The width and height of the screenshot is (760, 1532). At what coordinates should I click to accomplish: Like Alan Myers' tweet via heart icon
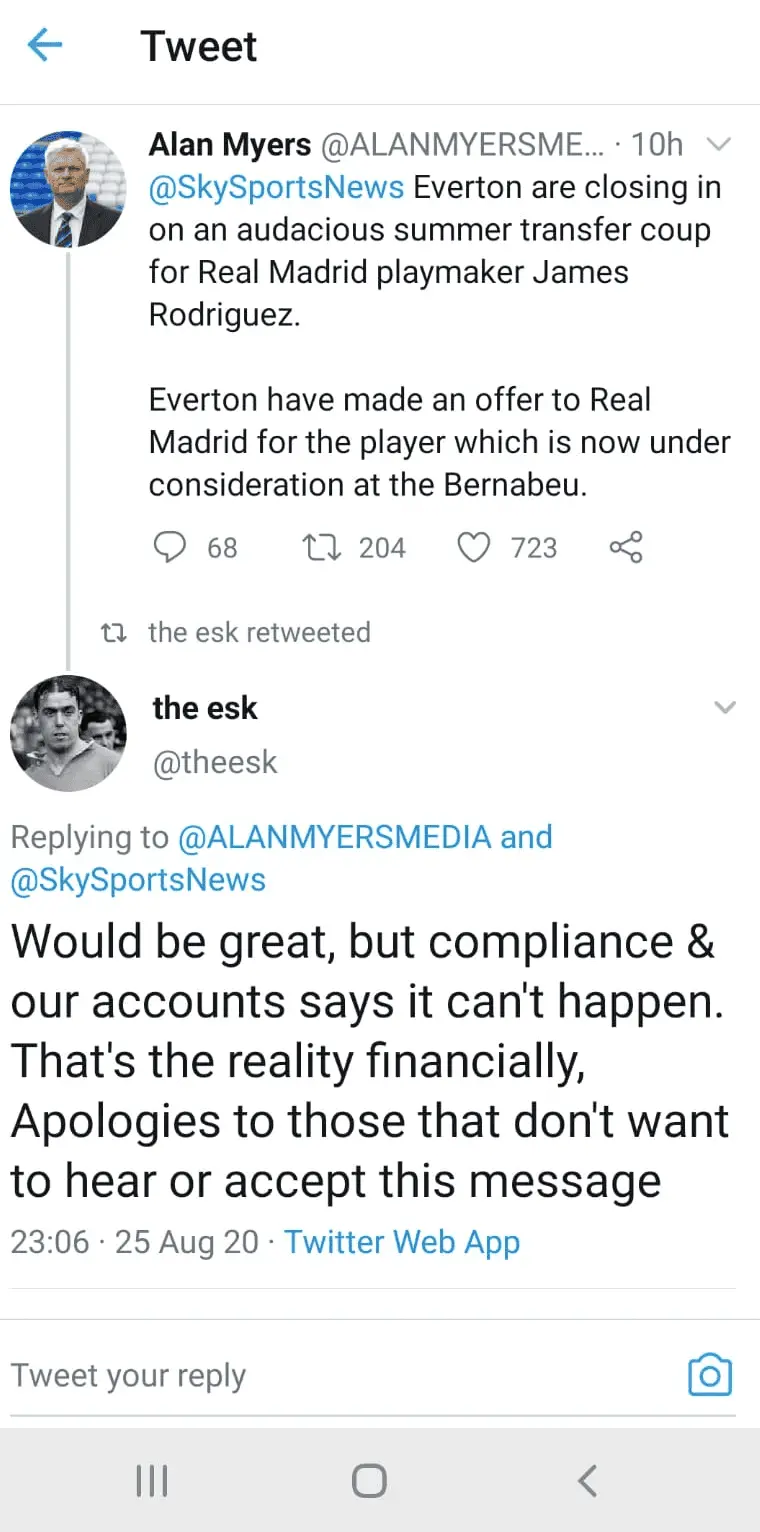tap(473, 547)
